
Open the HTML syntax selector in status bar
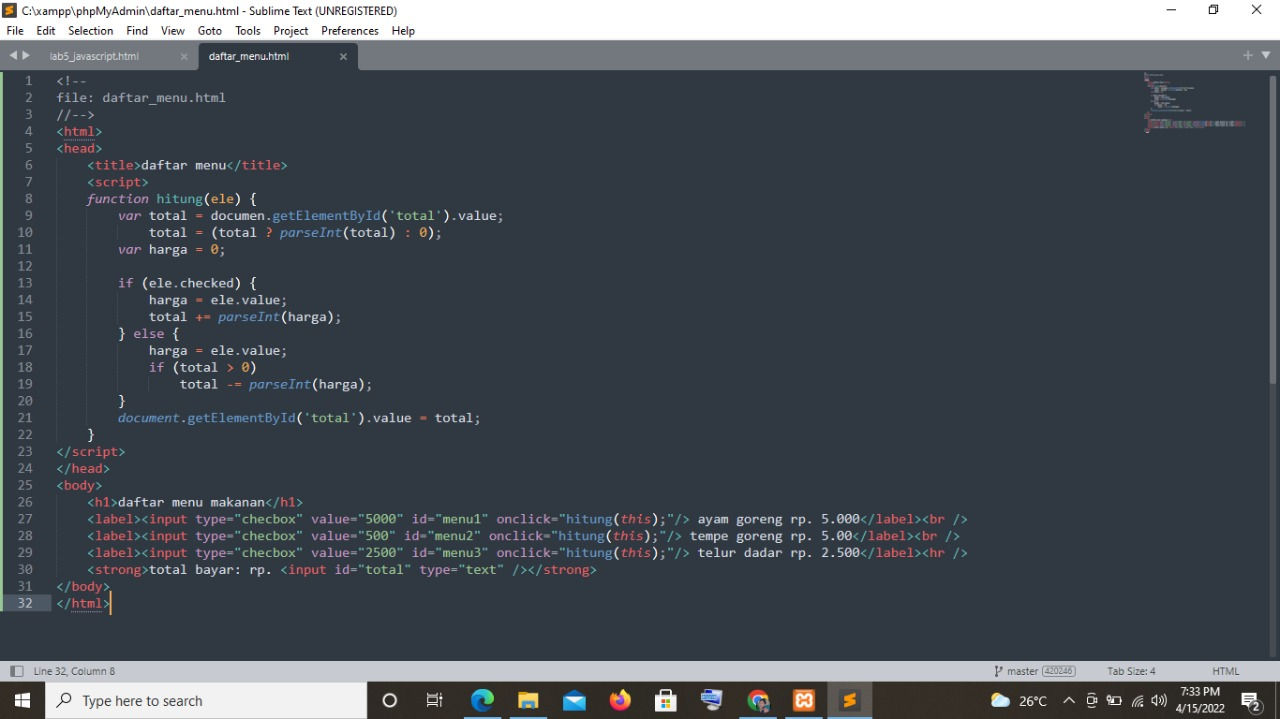pos(1225,670)
